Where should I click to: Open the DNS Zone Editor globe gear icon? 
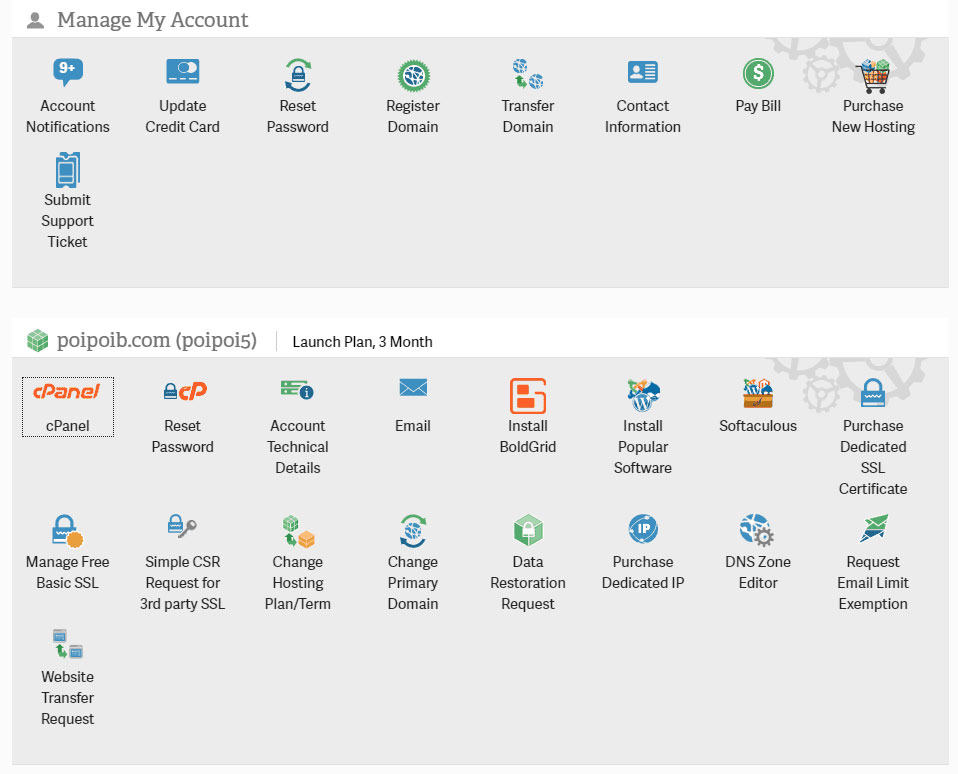coord(757,530)
